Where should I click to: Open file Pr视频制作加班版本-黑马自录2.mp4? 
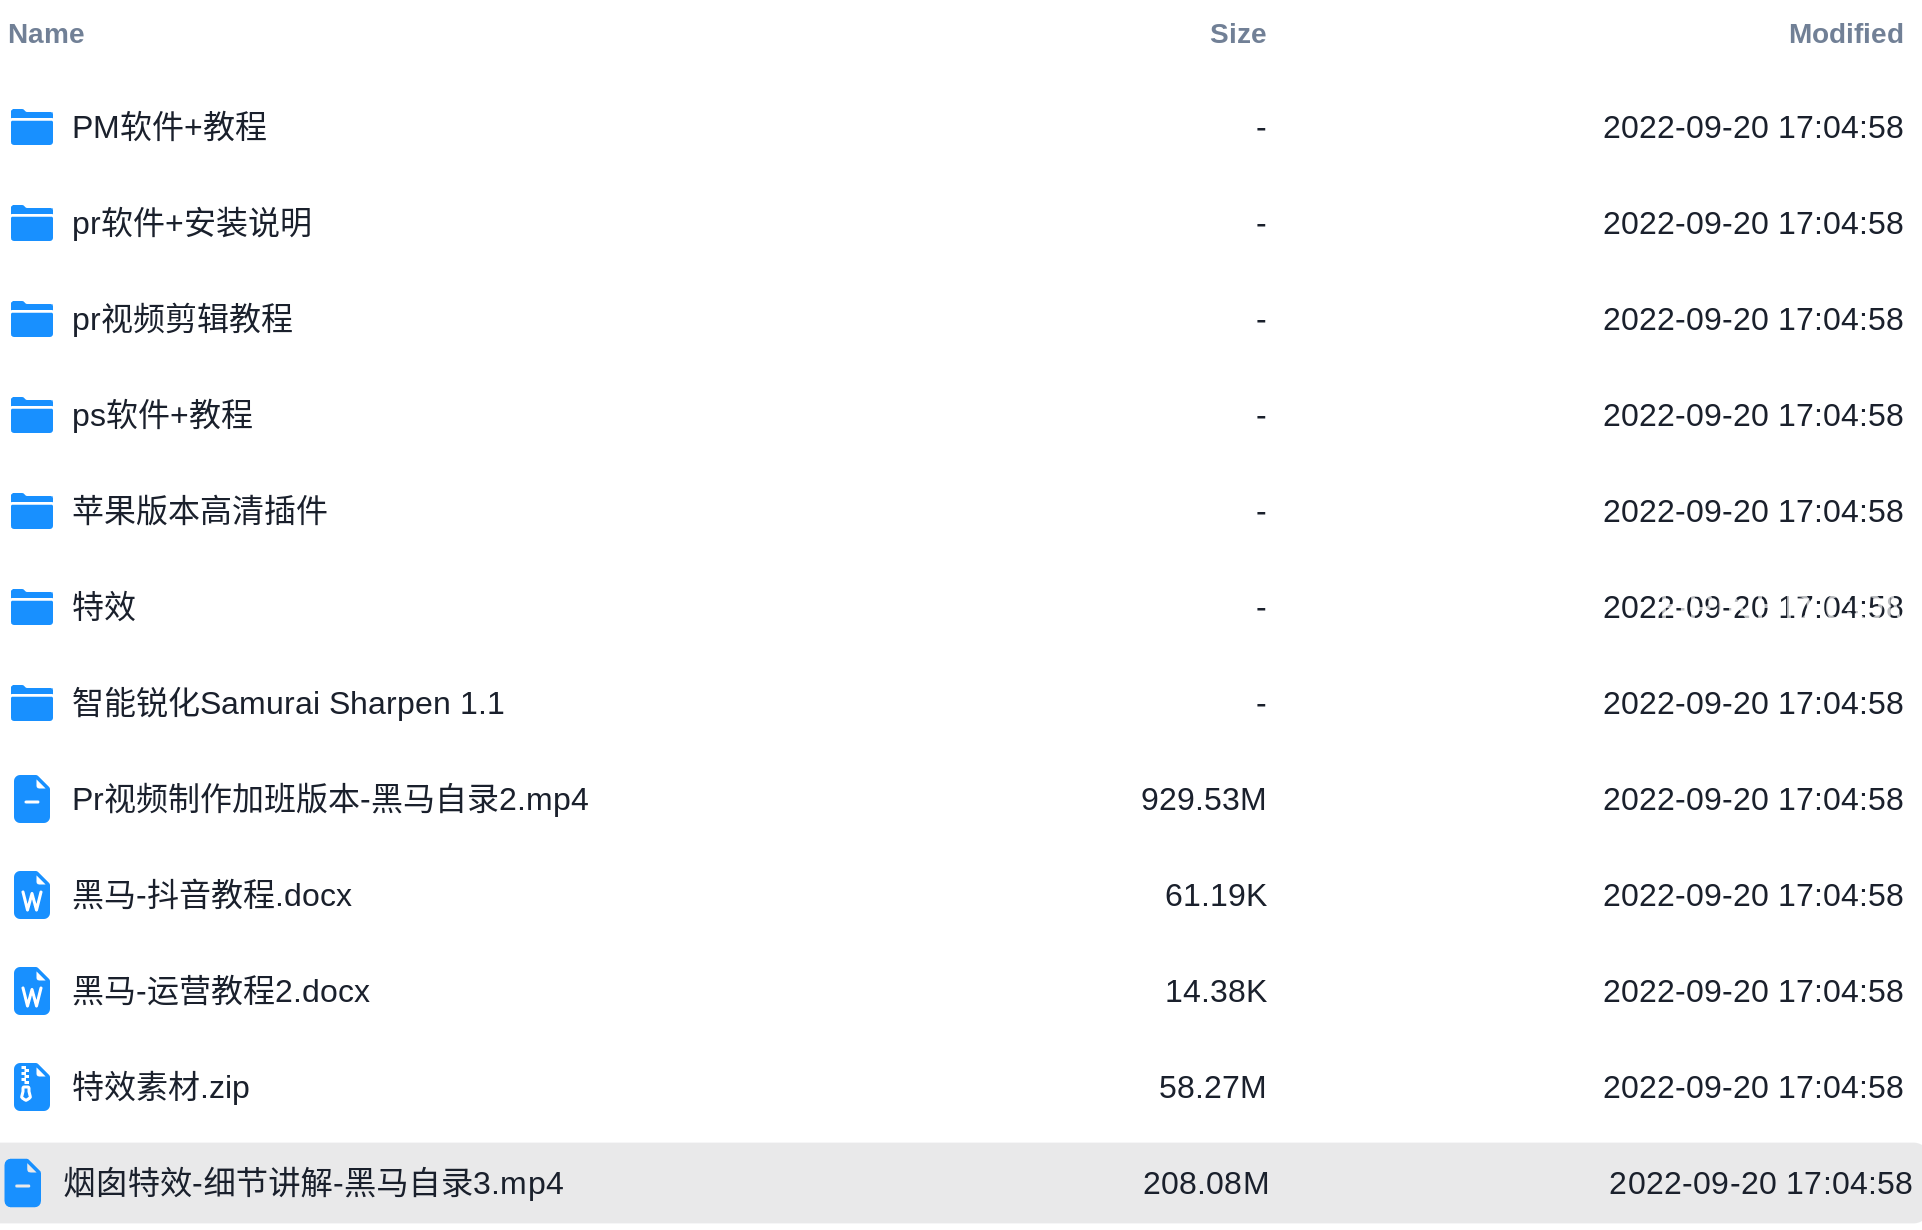coord(330,799)
